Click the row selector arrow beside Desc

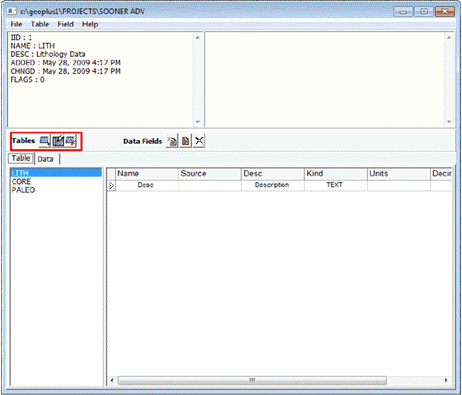[x=111, y=185]
